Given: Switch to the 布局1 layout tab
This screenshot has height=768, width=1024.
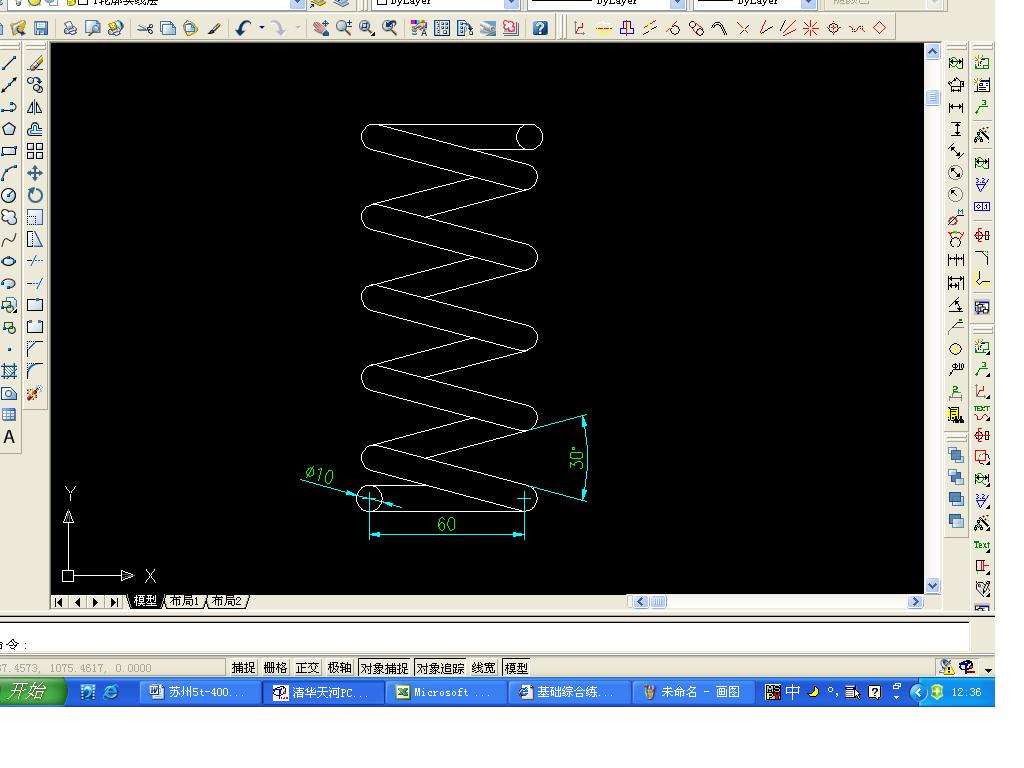Looking at the screenshot, I should tap(184, 601).
